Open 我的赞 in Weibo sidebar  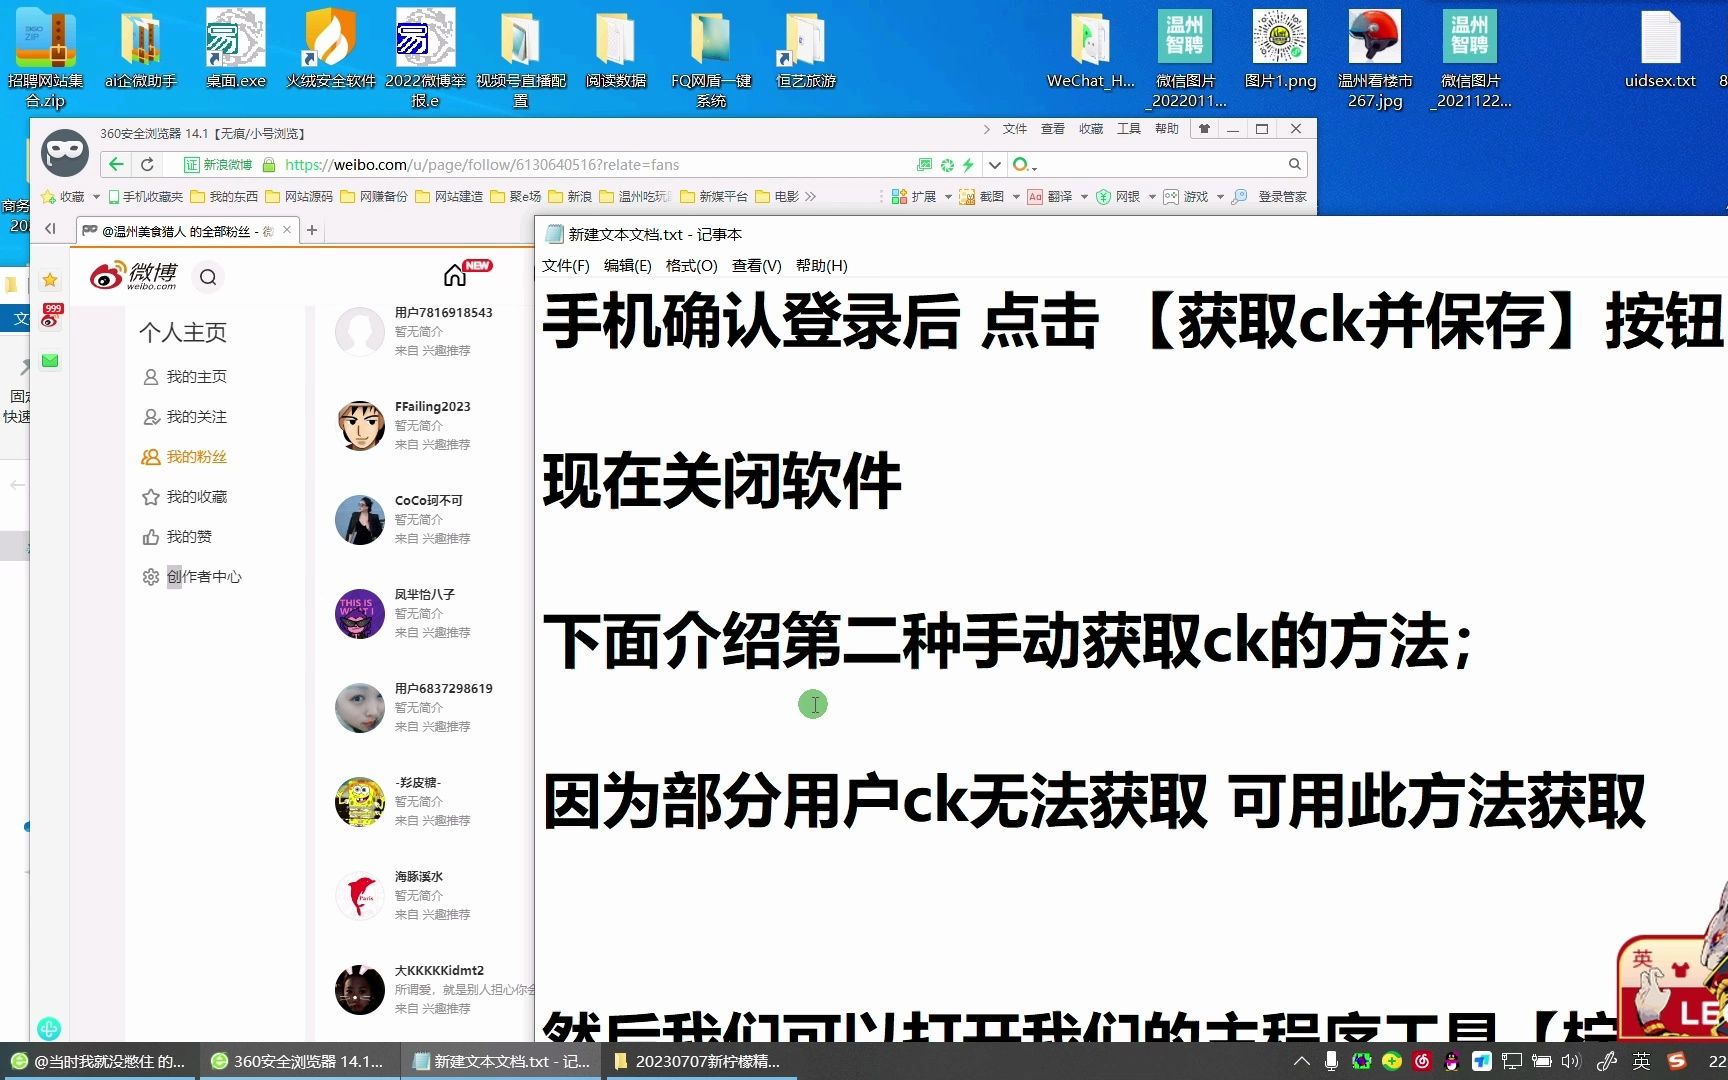click(x=177, y=536)
